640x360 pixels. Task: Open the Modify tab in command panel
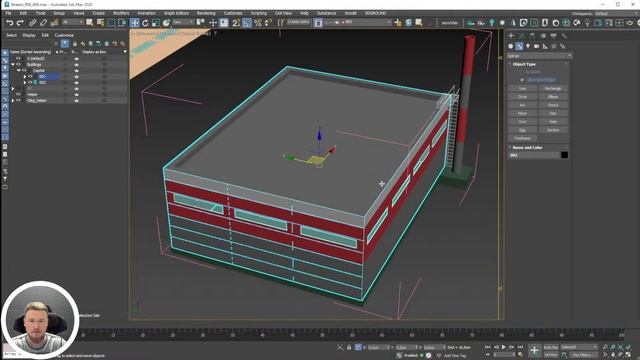coord(522,36)
